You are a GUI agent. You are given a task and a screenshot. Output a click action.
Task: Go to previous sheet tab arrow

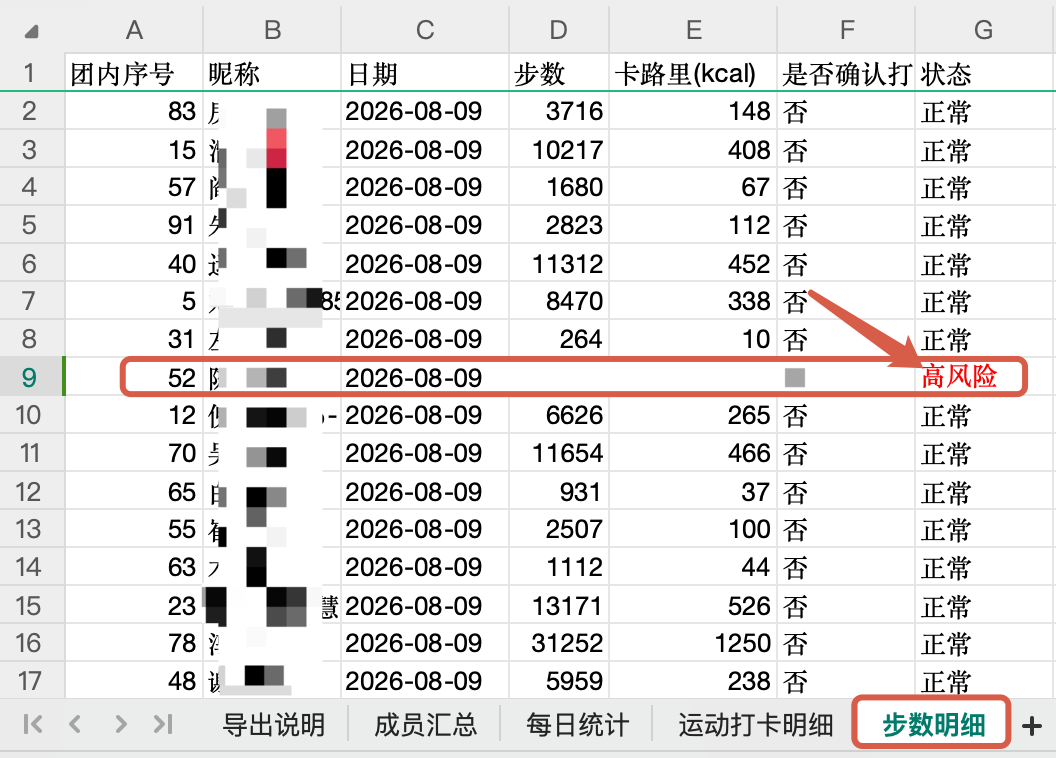pos(75,724)
